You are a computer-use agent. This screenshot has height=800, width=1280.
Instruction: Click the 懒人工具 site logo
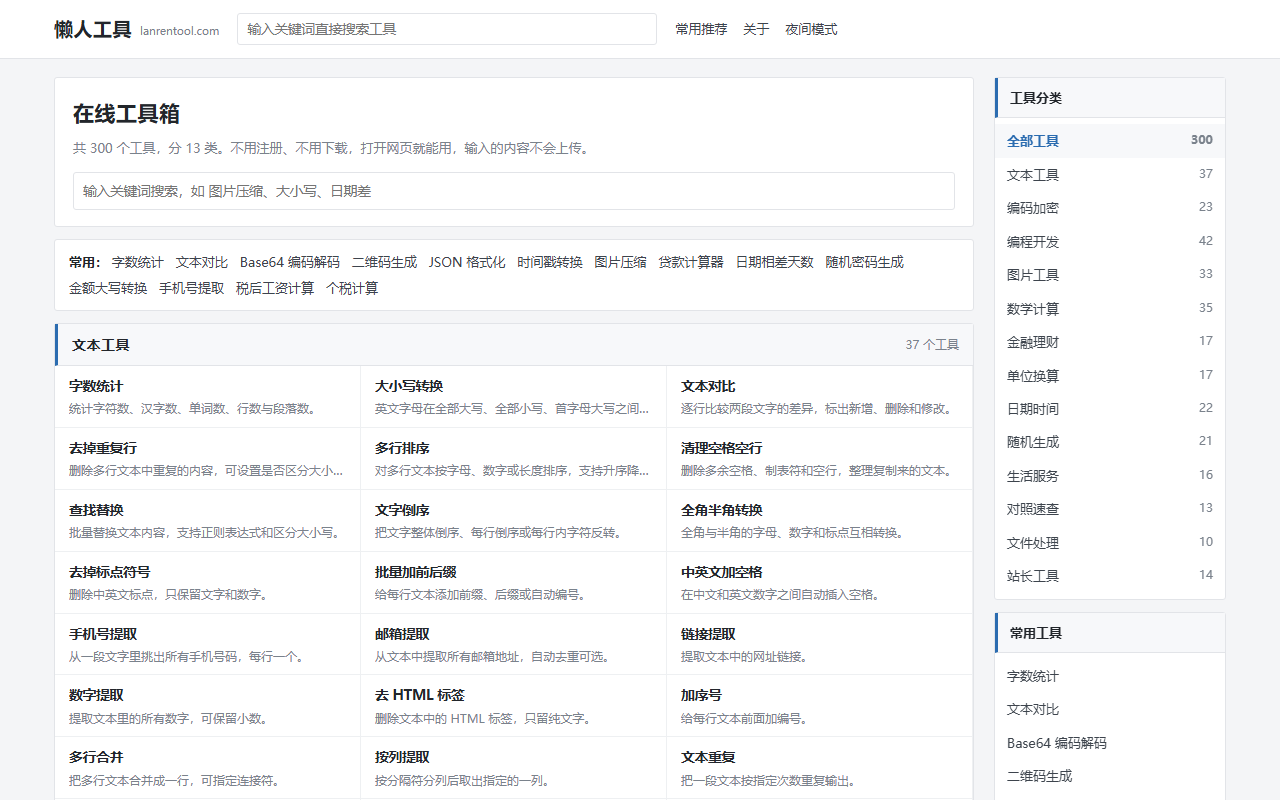(93, 30)
